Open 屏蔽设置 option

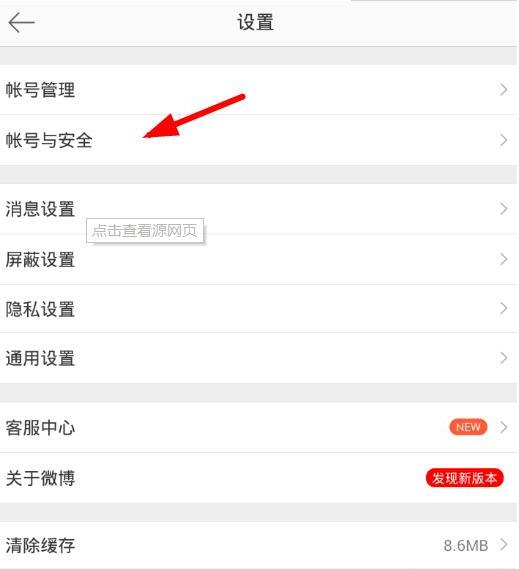click(258, 259)
